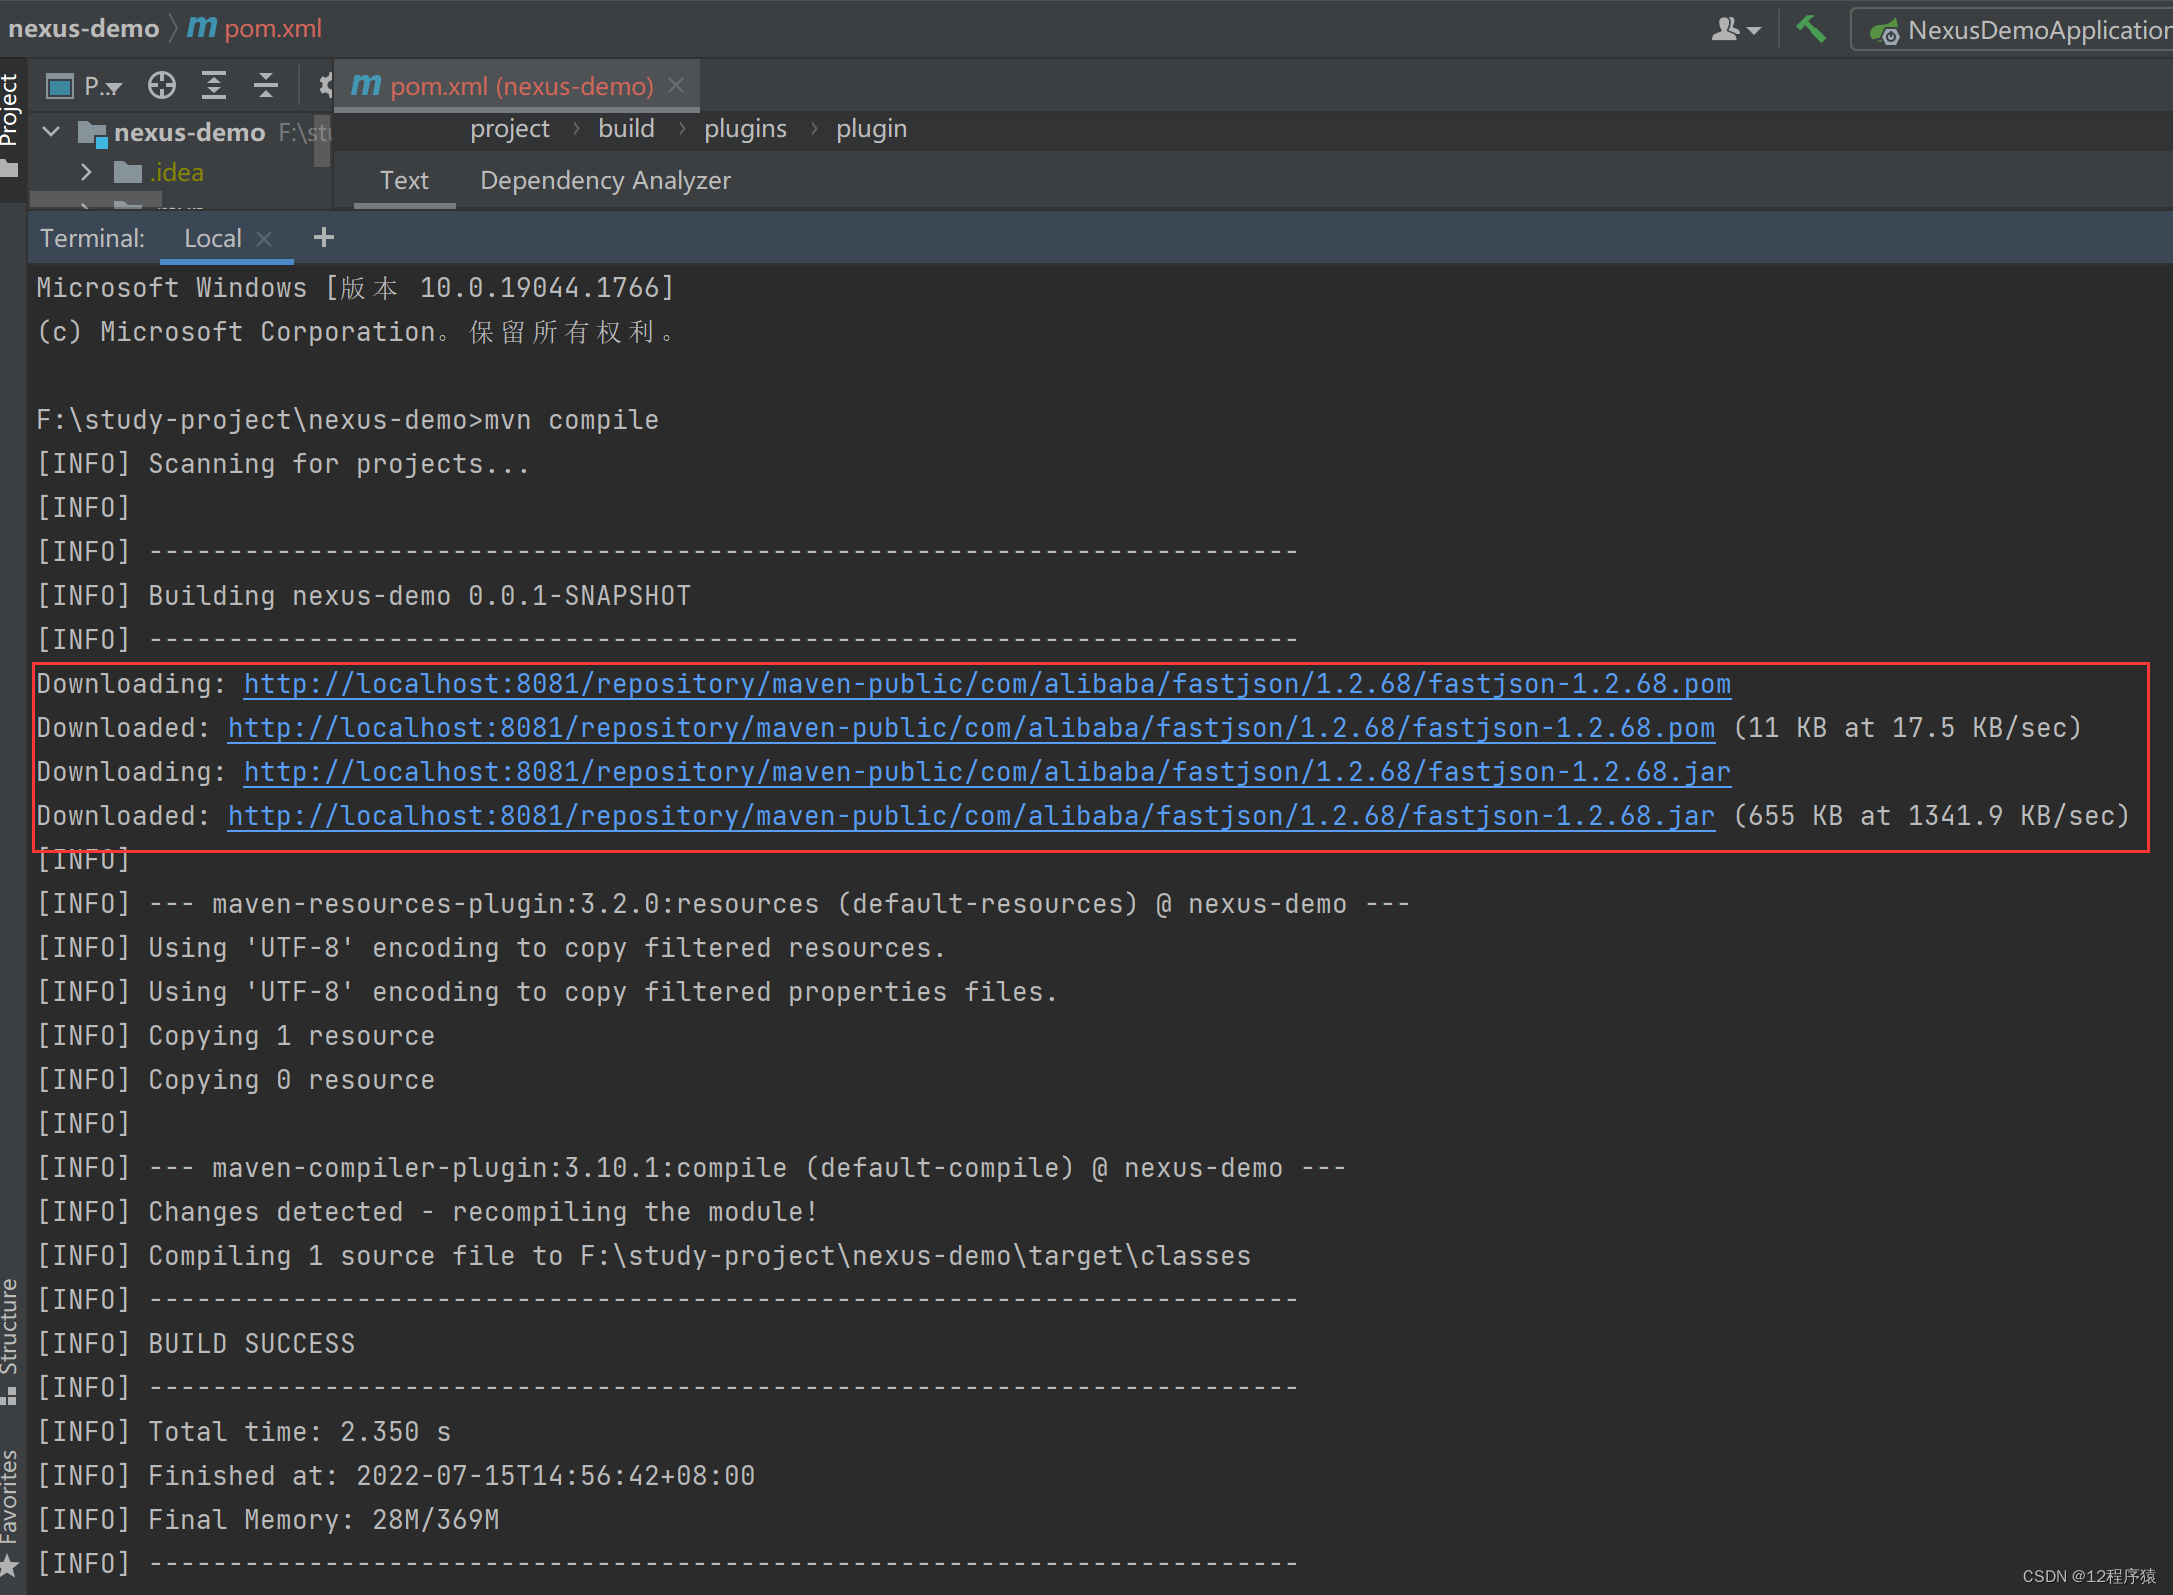Click the Microsoft Windows version line
Screen dimensions: 2173x1595
point(356,288)
